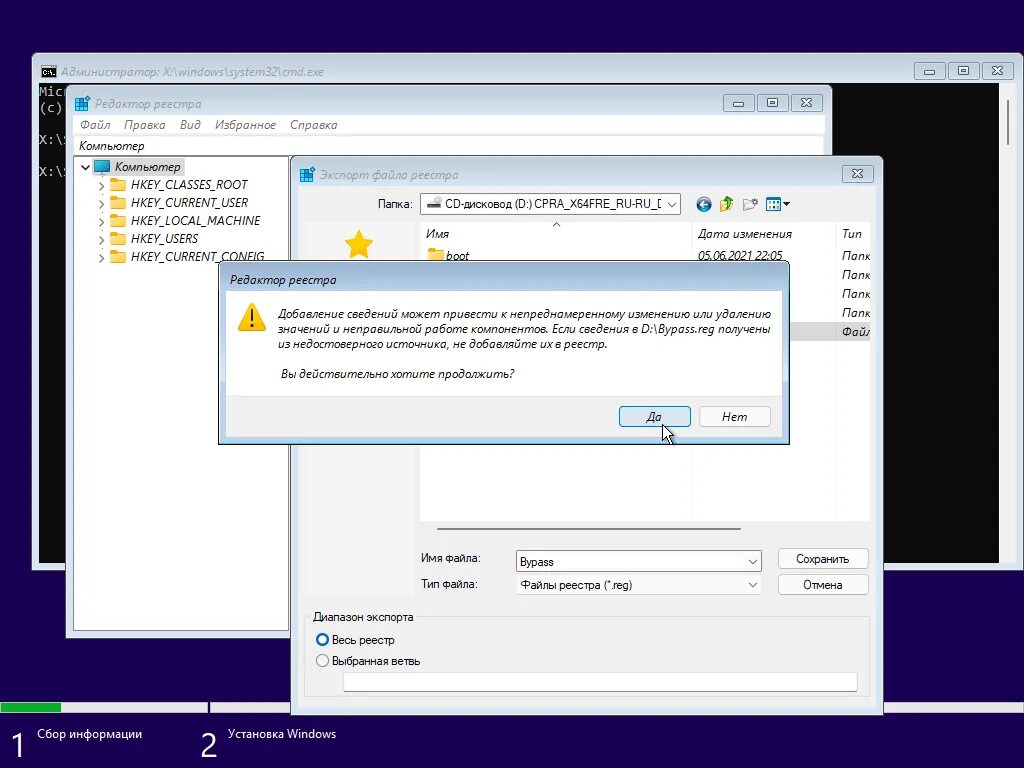Screen dimensions: 1024x768
Task: Click the green setup progress bar
Action: [x=31, y=707]
